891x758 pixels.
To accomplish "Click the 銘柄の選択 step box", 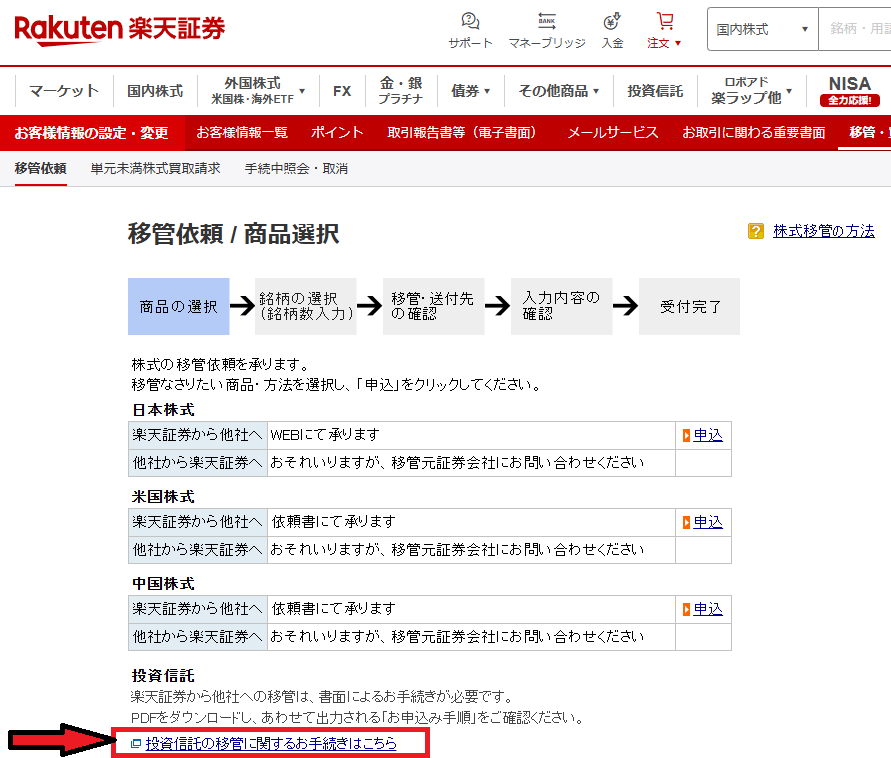I will pos(306,306).
